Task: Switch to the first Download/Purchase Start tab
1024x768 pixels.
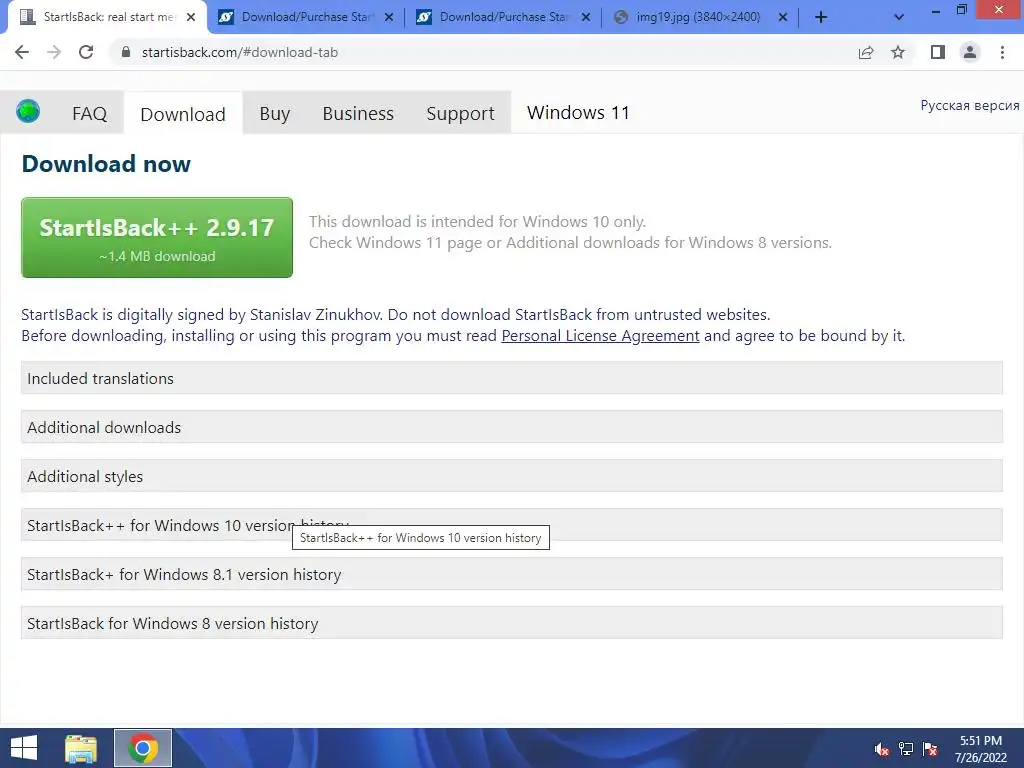Action: coord(305,17)
